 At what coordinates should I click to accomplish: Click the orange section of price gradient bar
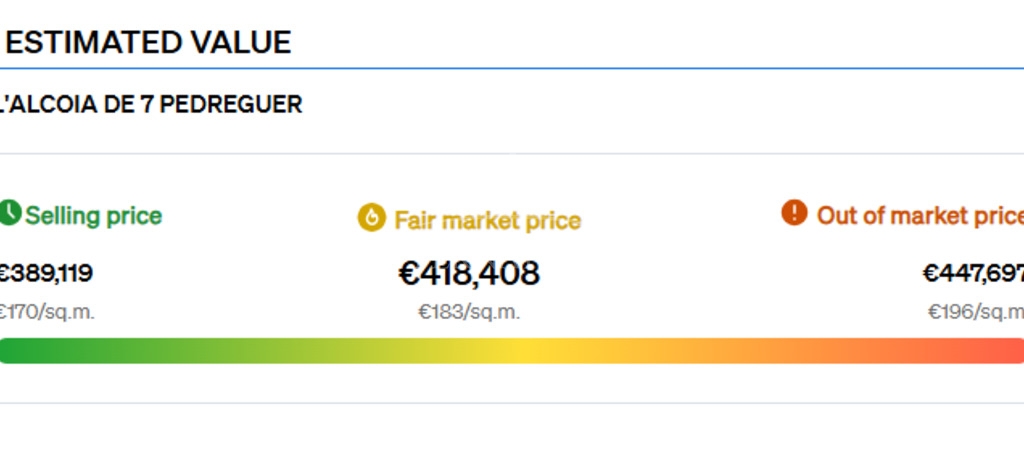click(751, 350)
